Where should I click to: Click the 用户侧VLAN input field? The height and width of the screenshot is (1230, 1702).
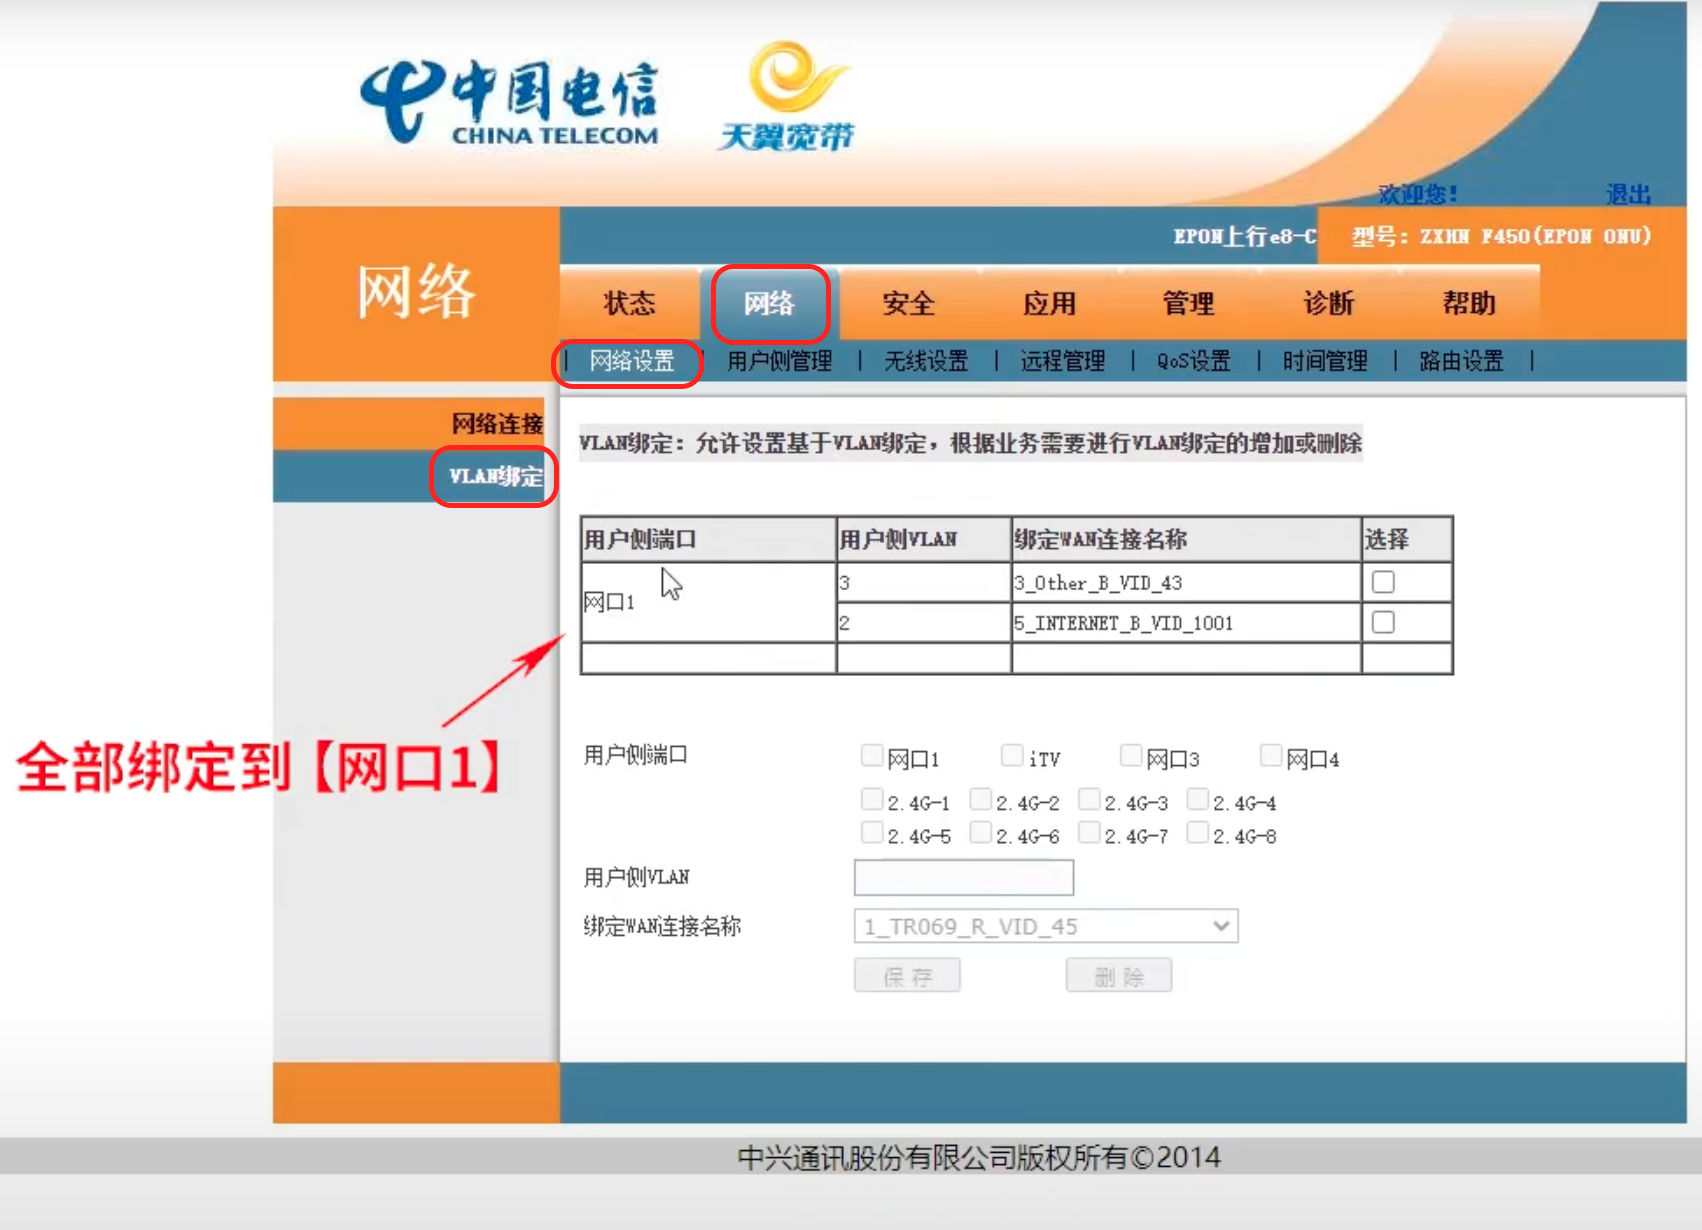pyautogui.click(x=963, y=878)
